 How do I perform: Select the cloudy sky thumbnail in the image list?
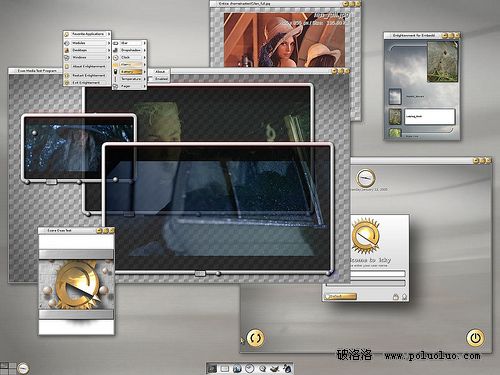coord(395,97)
